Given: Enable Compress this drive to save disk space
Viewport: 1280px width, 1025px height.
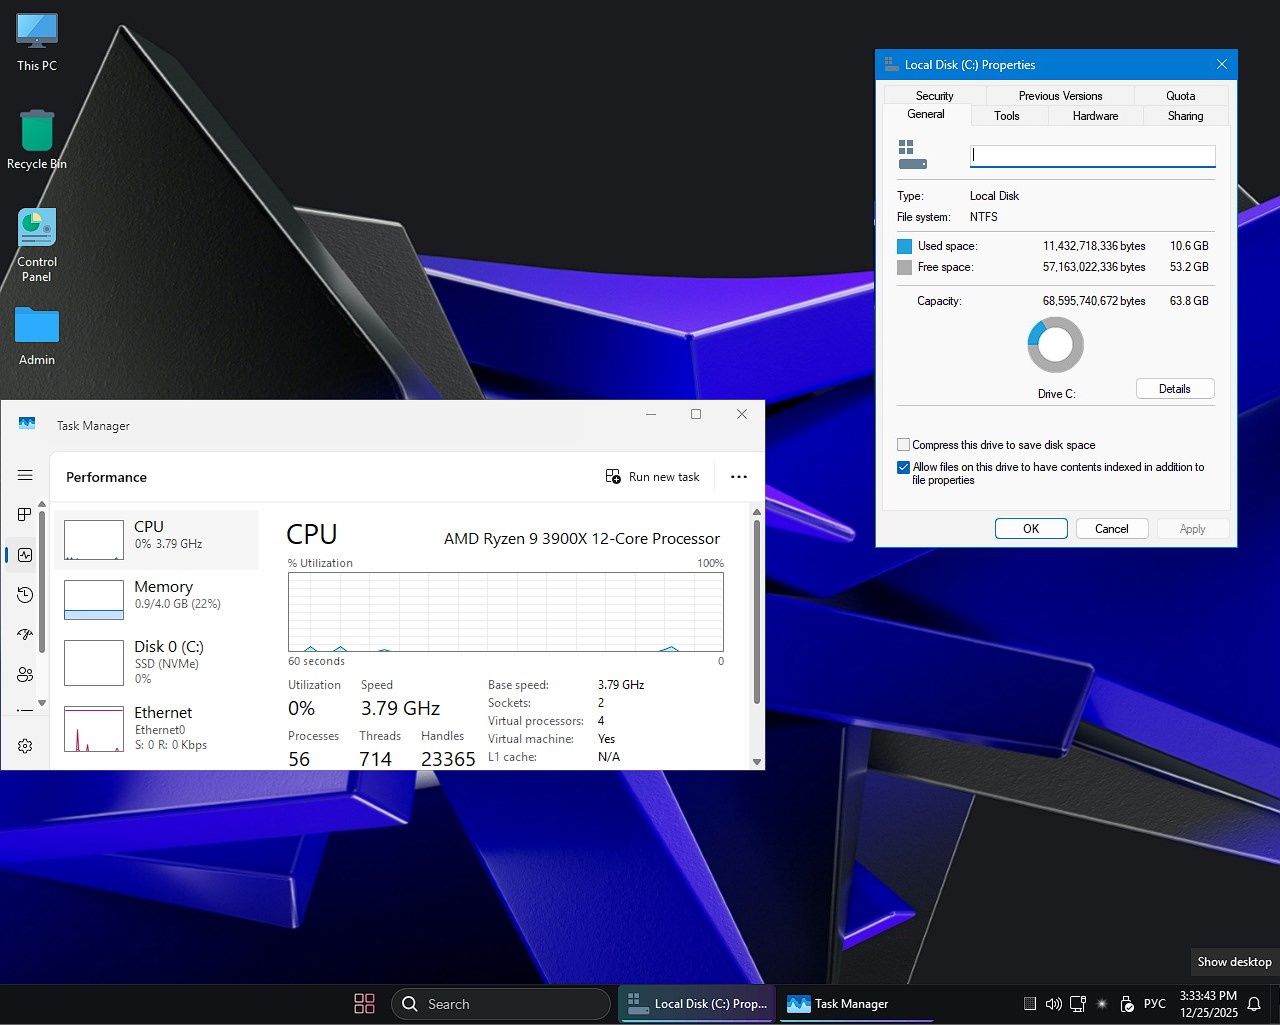Looking at the screenshot, I should click(x=903, y=444).
